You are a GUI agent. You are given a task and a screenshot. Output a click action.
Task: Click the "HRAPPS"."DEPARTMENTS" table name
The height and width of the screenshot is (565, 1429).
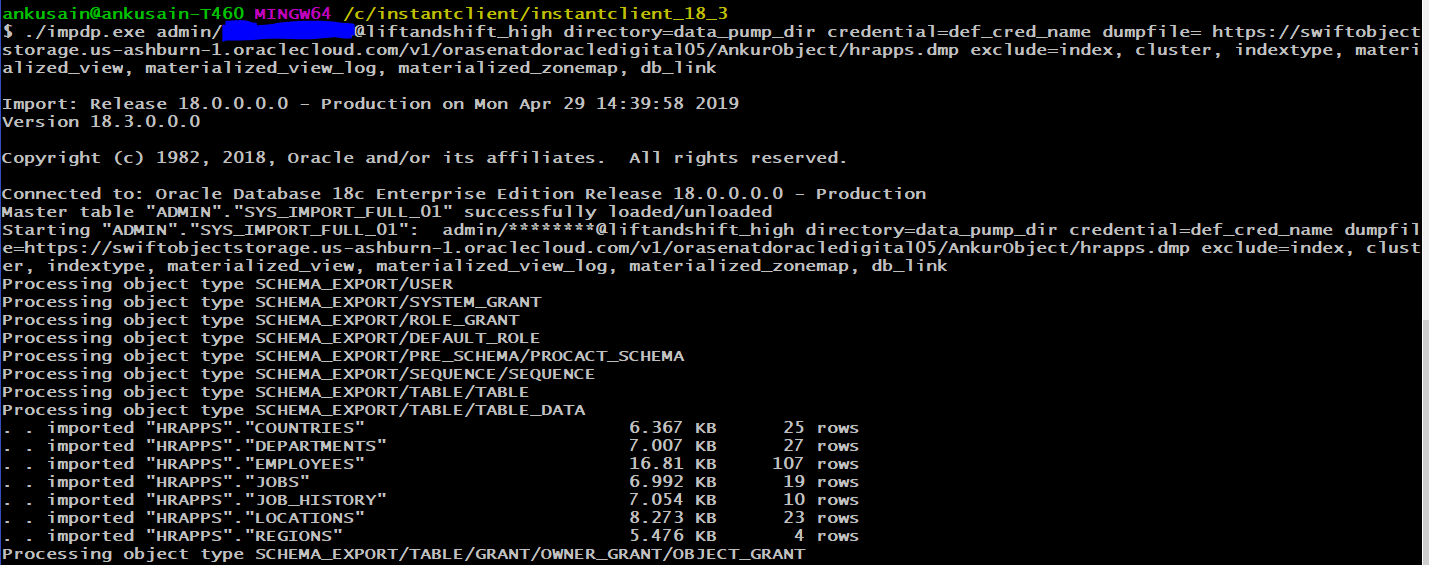[x=266, y=446]
